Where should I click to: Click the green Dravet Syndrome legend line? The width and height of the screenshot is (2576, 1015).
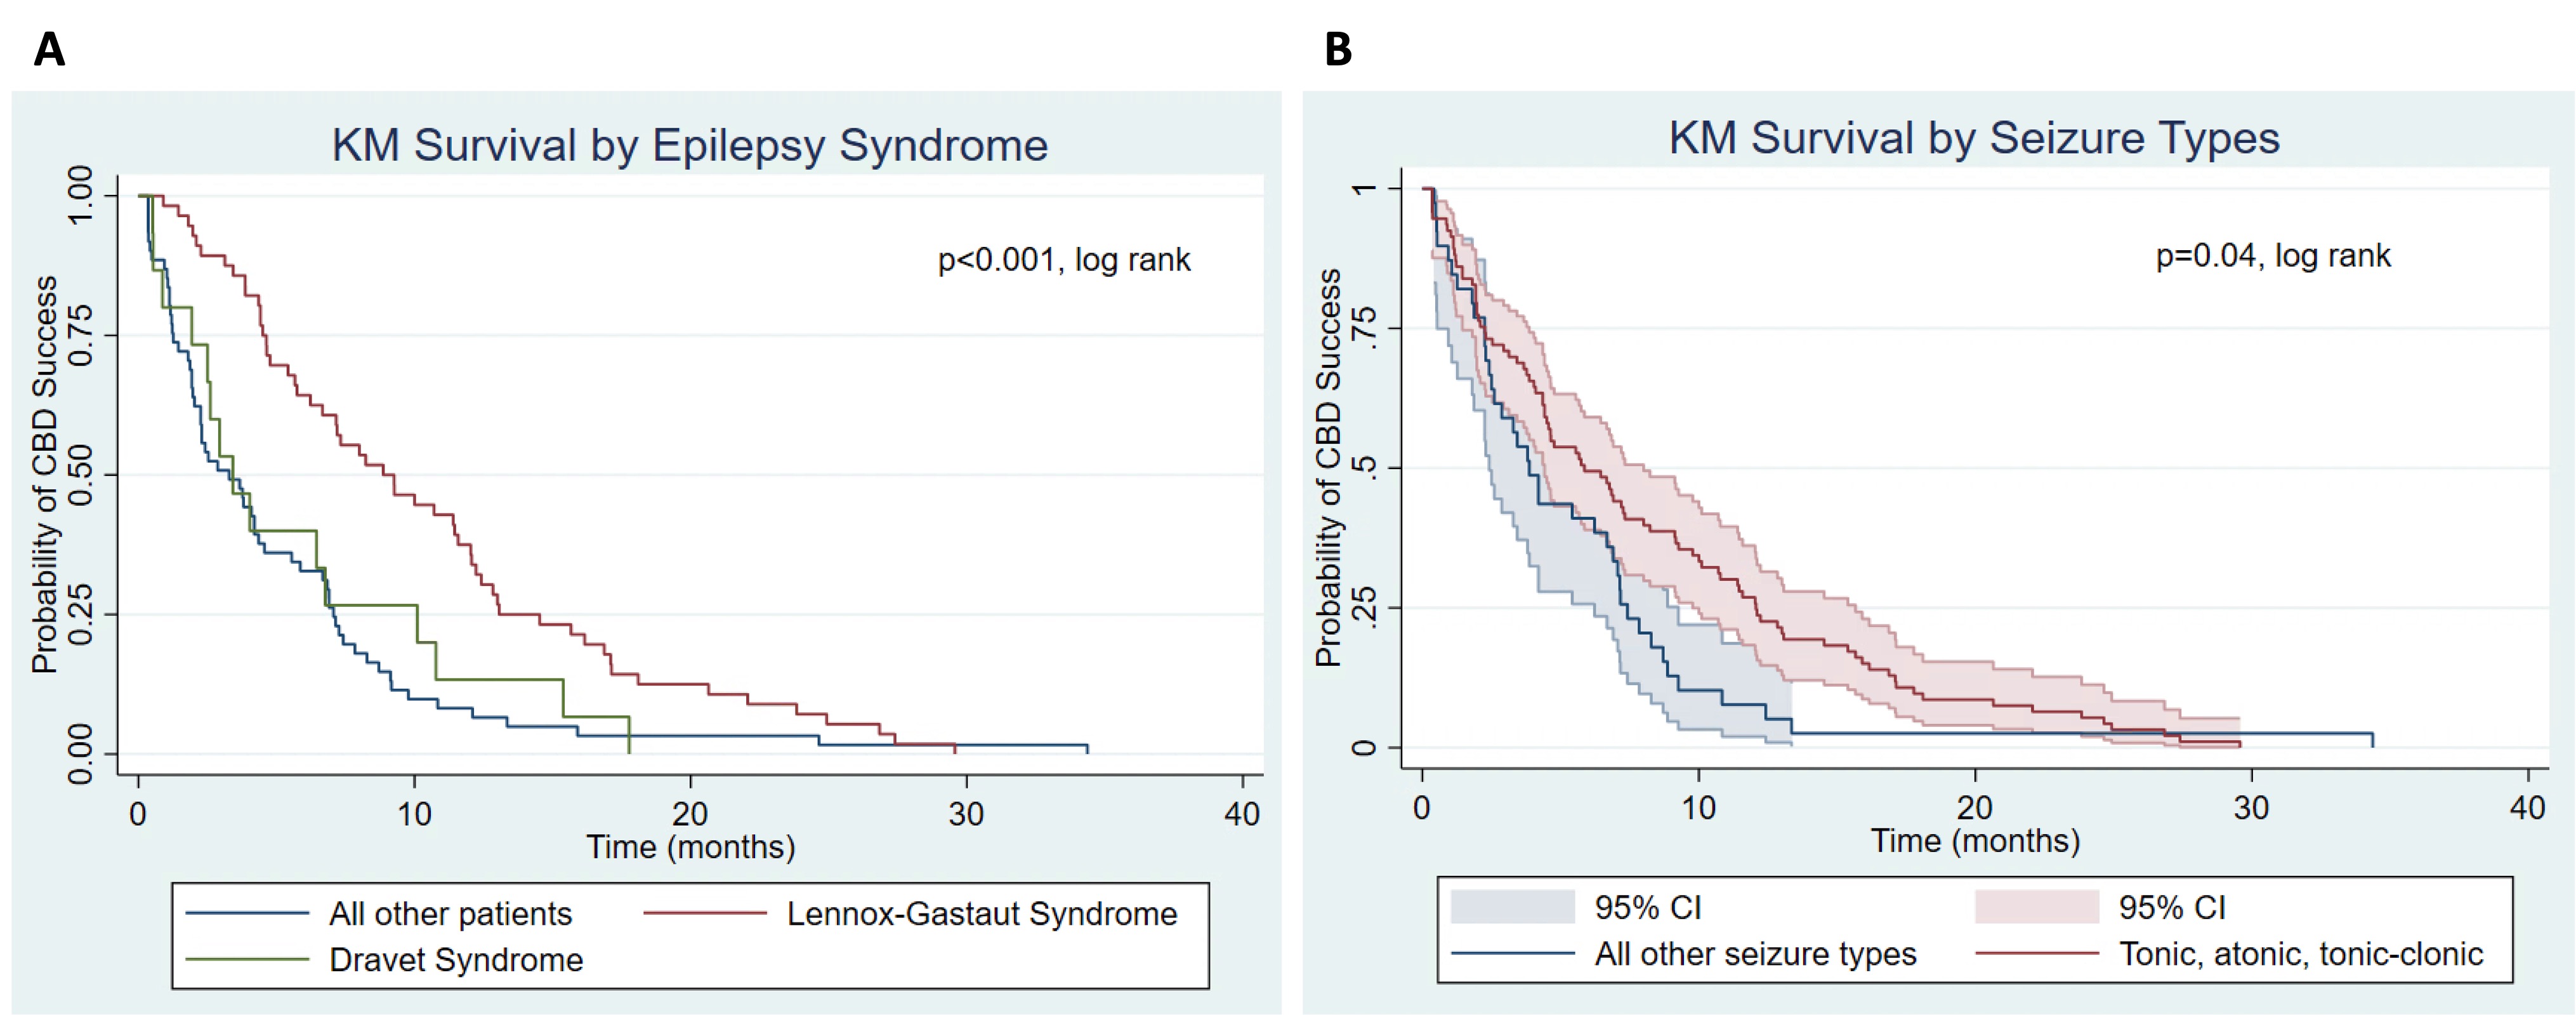click(x=247, y=959)
